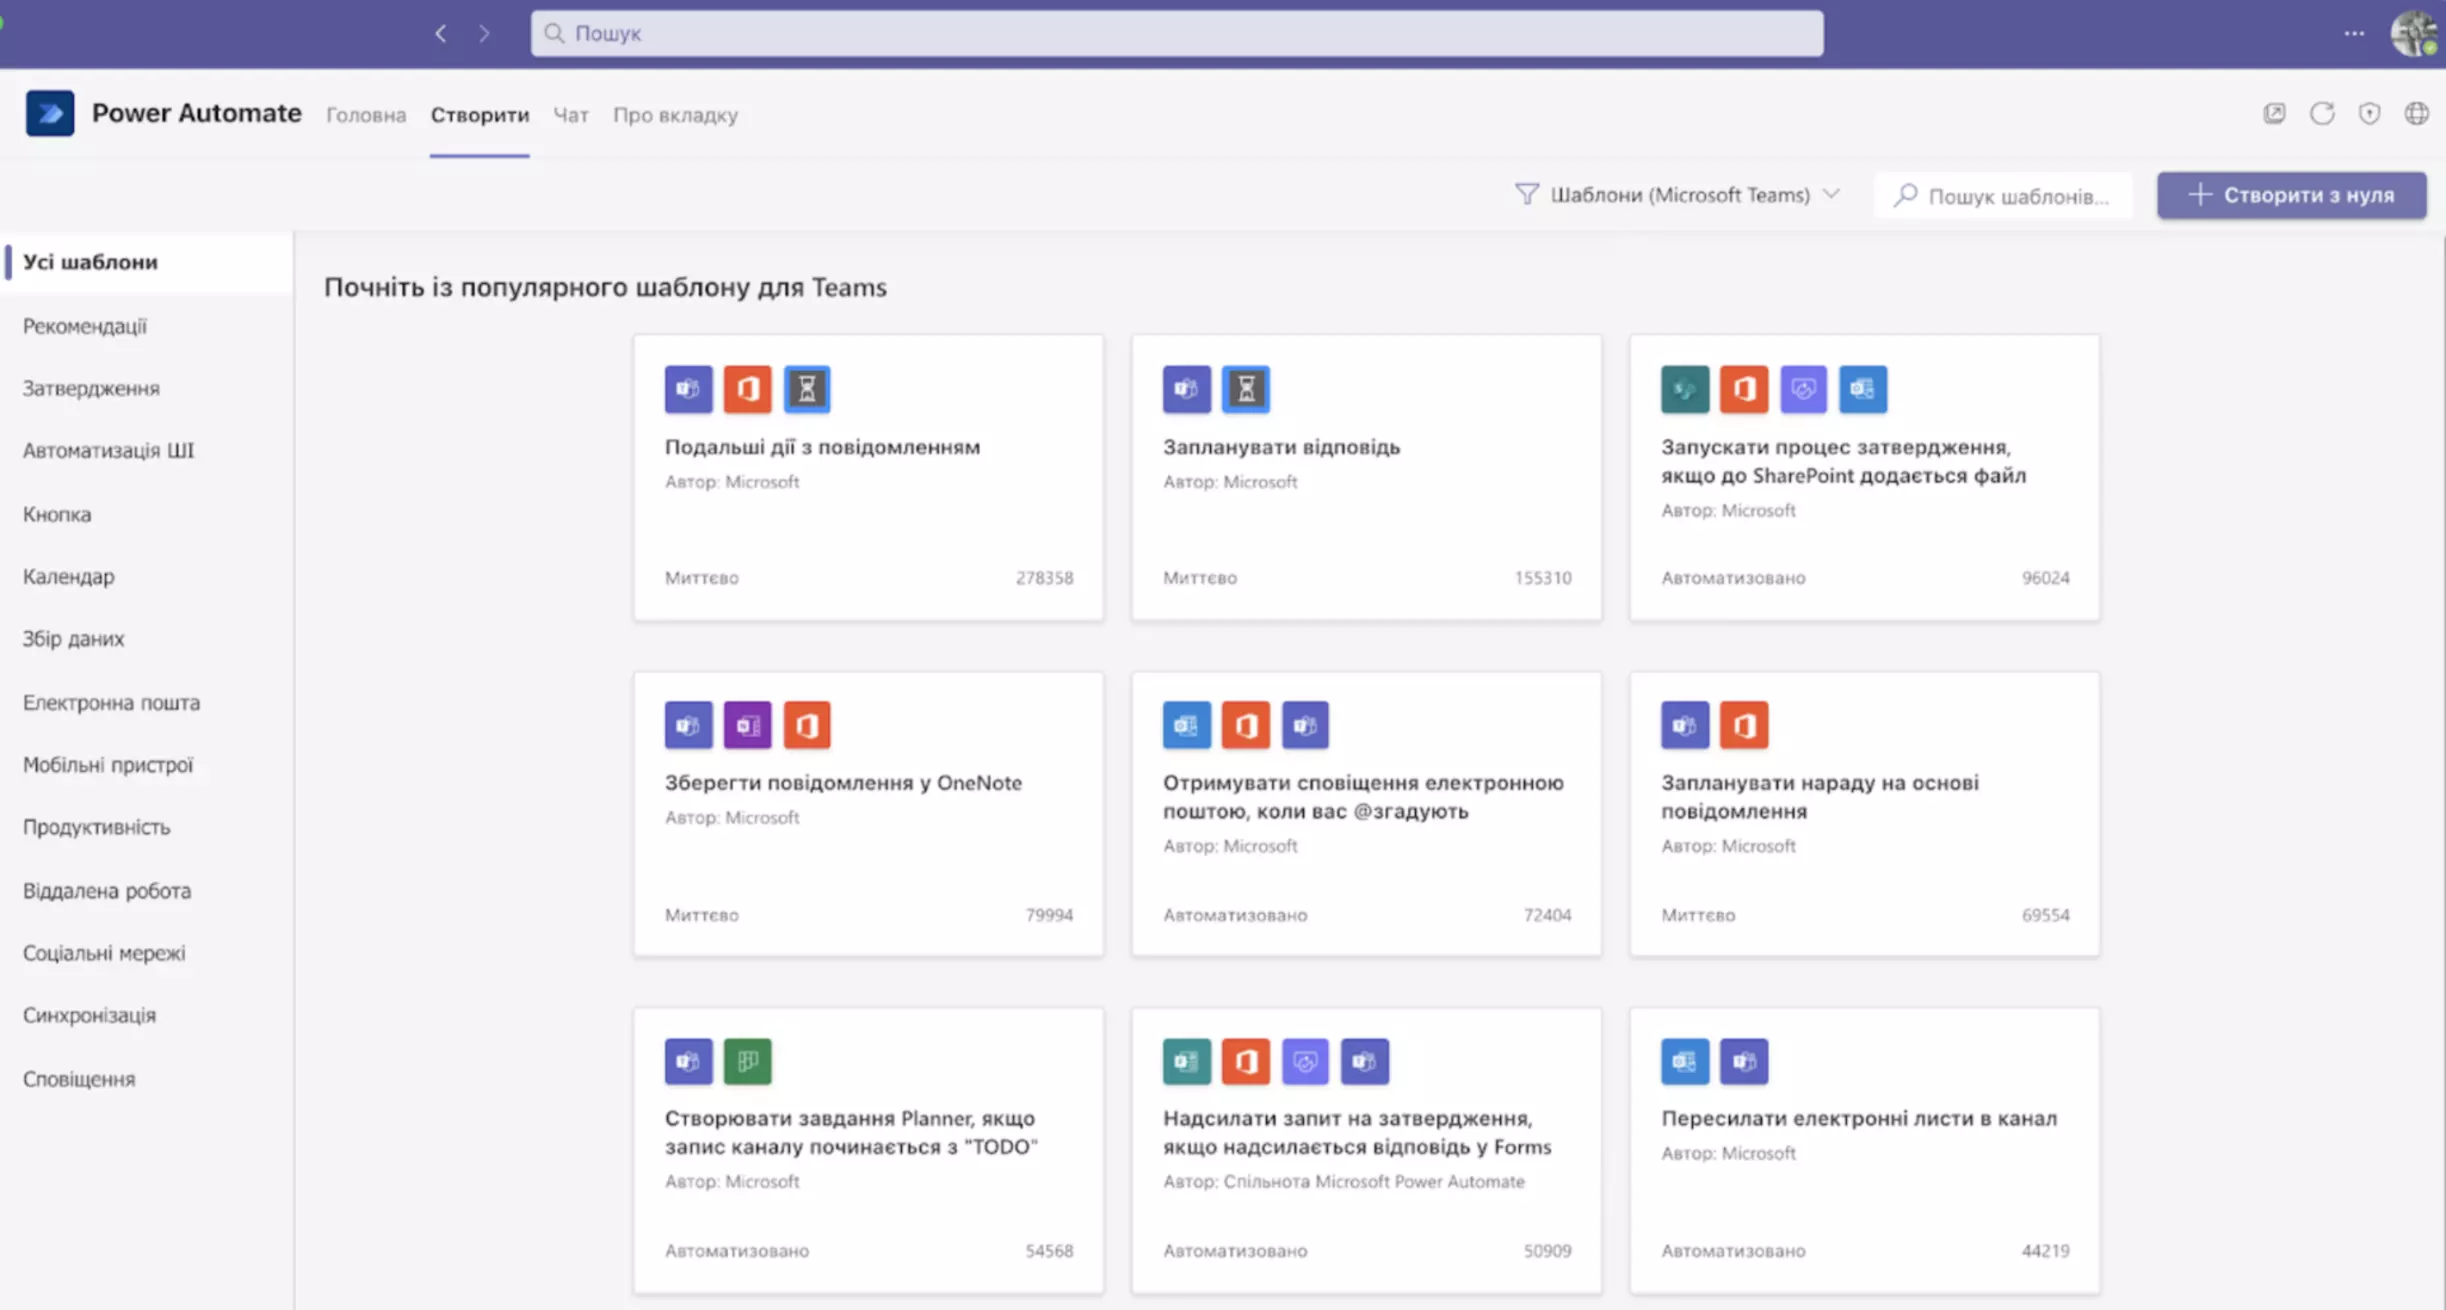The width and height of the screenshot is (2446, 1310).
Task: Click the pop-out app icon
Action: tap(2274, 113)
